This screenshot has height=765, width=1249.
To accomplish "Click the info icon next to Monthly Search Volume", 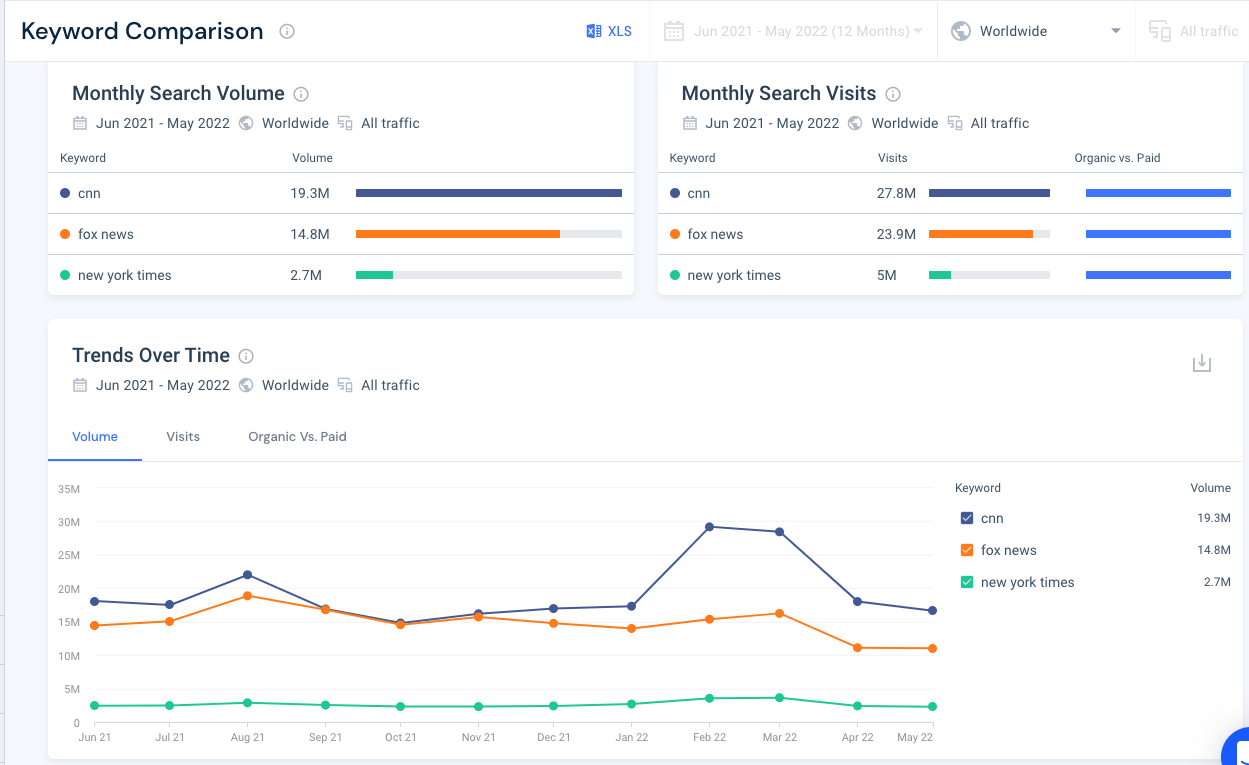I will point(302,93).
